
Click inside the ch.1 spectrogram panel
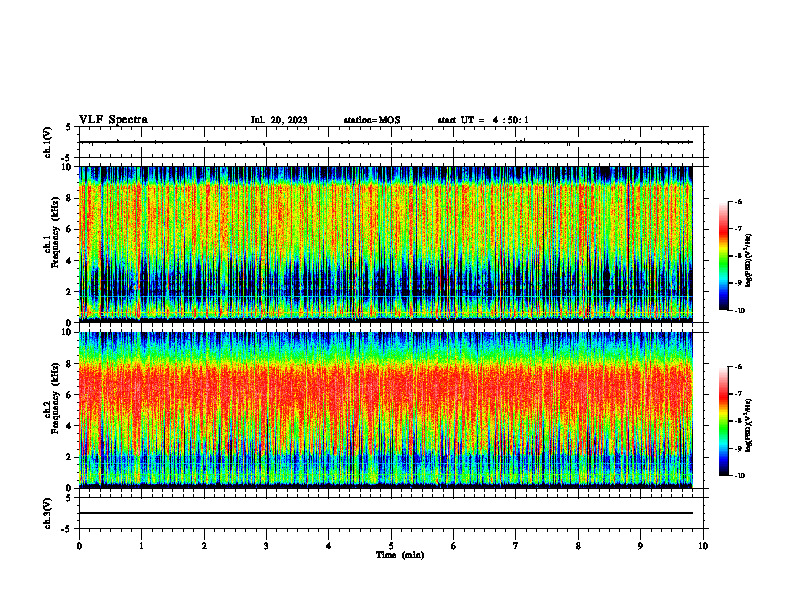point(386,244)
